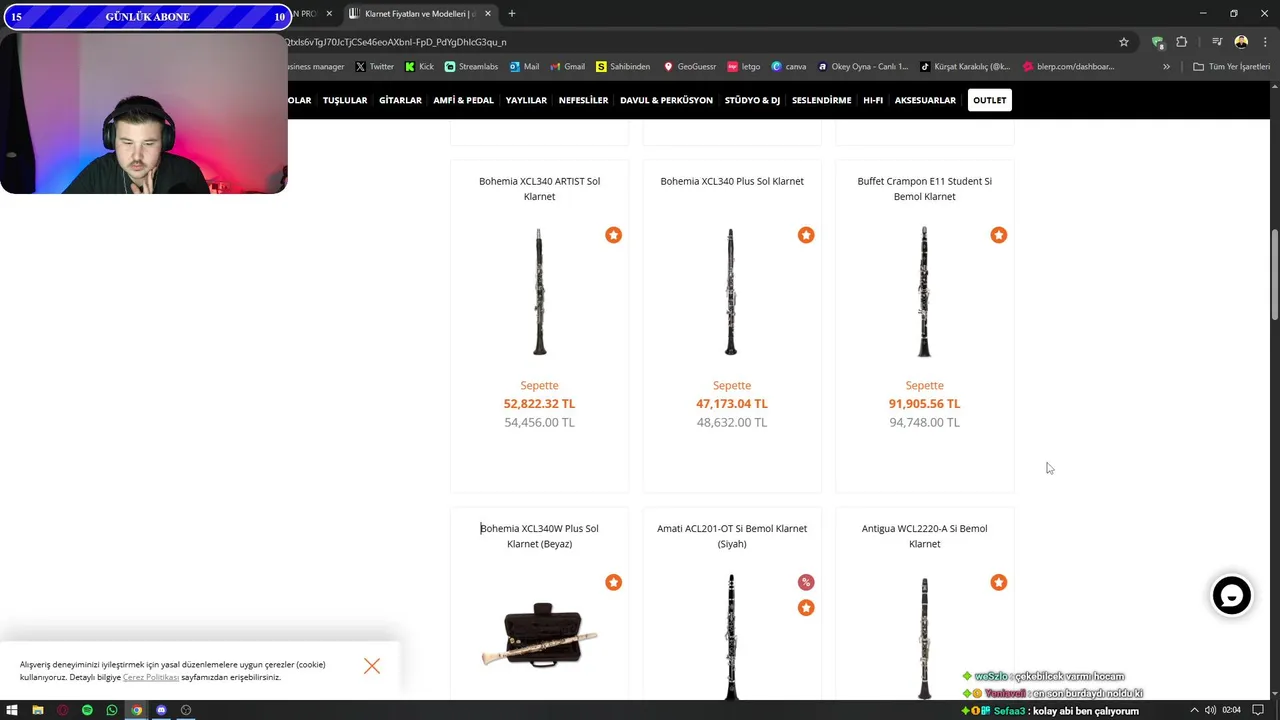Viewport: 1280px width, 720px height.
Task: Open the Gmail bookmark
Action: (x=567, y=67)
